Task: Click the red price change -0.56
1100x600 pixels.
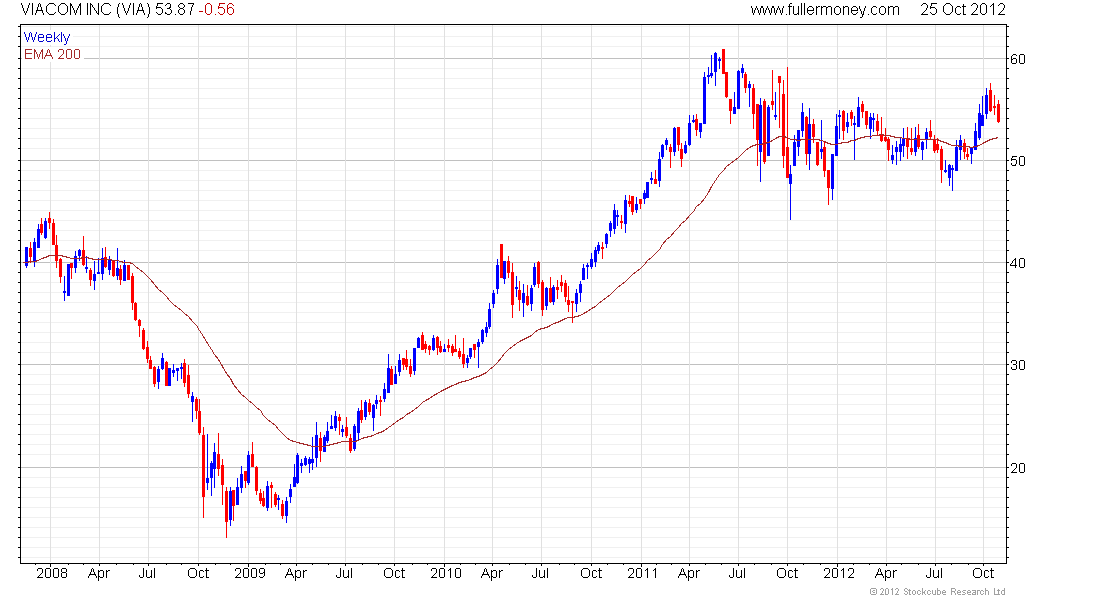Action: point(216,10)
